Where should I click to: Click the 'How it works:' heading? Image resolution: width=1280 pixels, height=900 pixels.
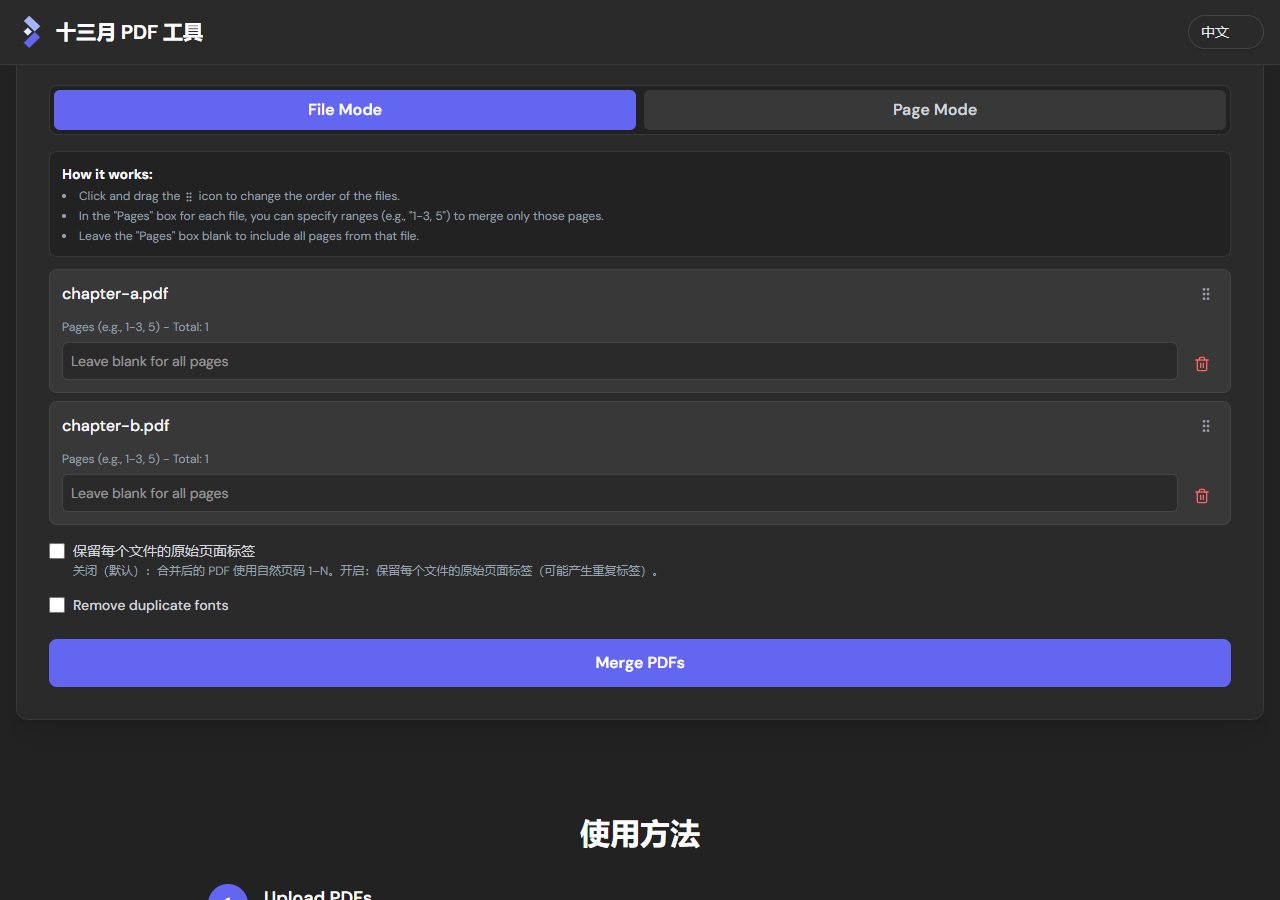[x=107, y=174]
